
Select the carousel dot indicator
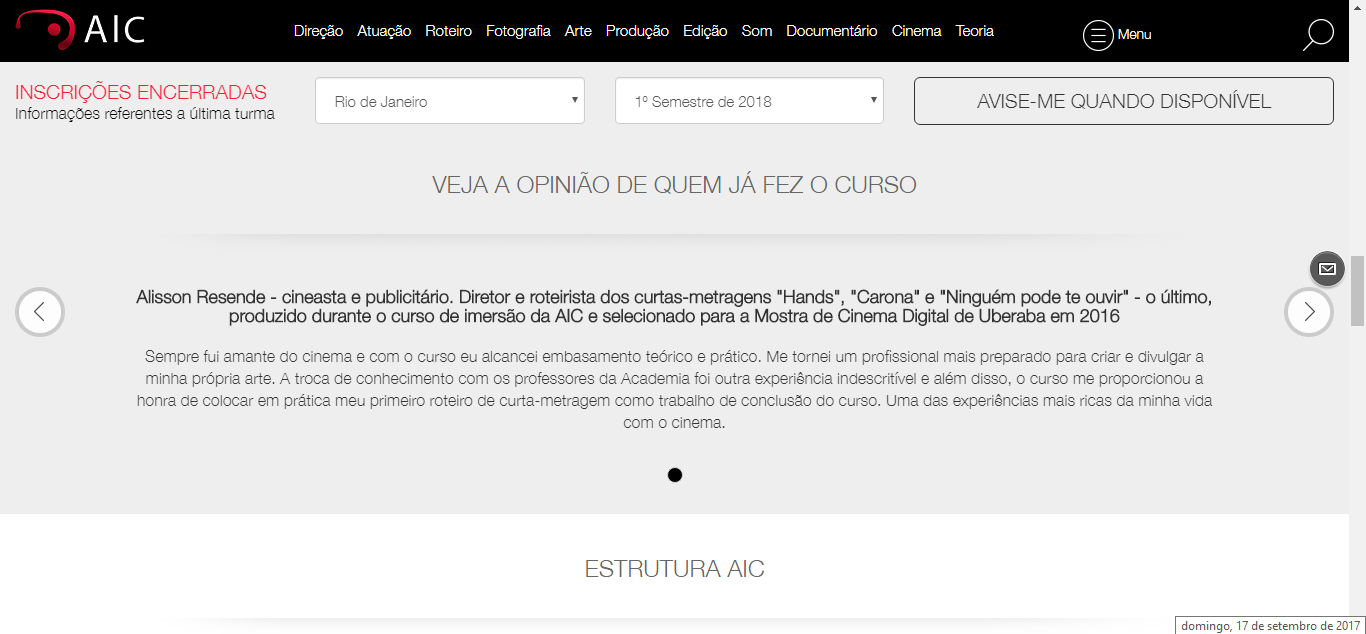(x=675, y=475)
